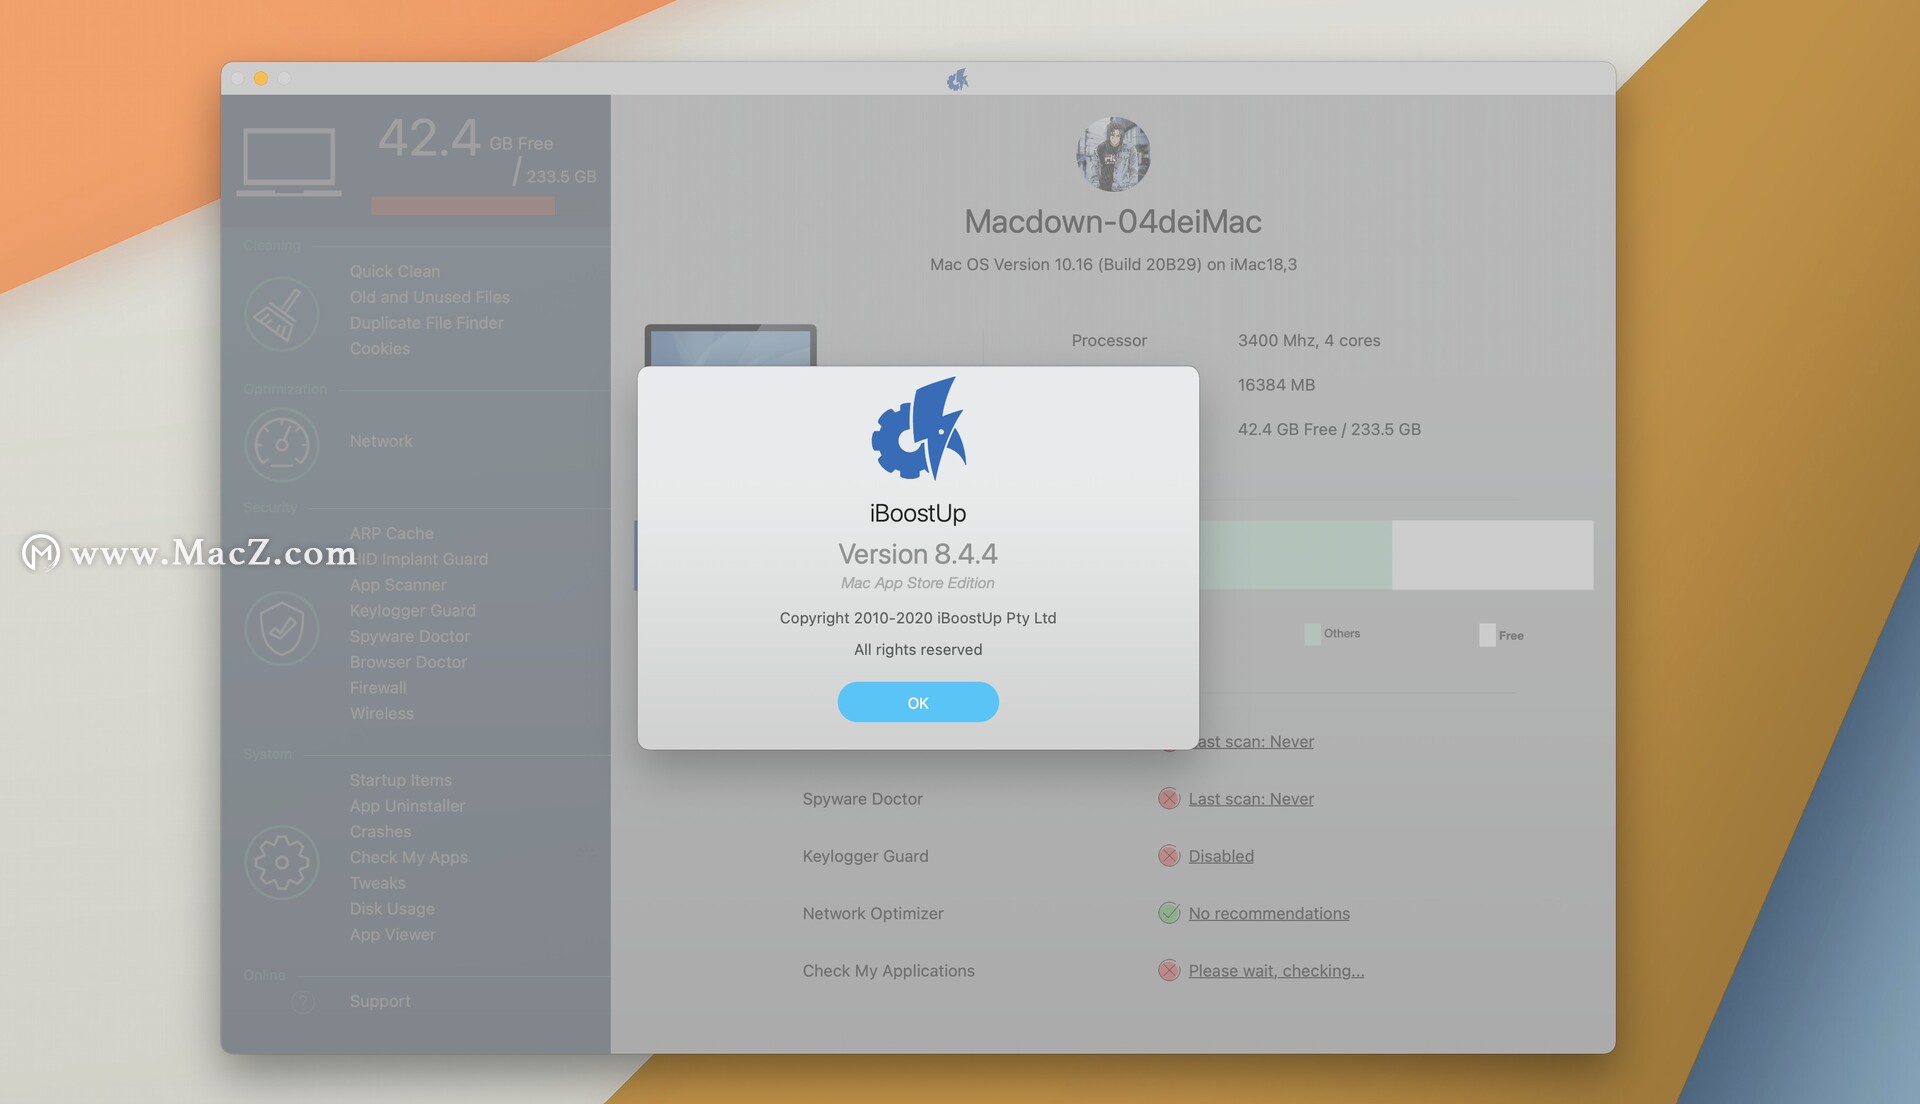Image resolution: width=1920 pixels, height=1104 pixels.
Task: Open the Cleaning broom icon in sidebar
Action: 282,314
